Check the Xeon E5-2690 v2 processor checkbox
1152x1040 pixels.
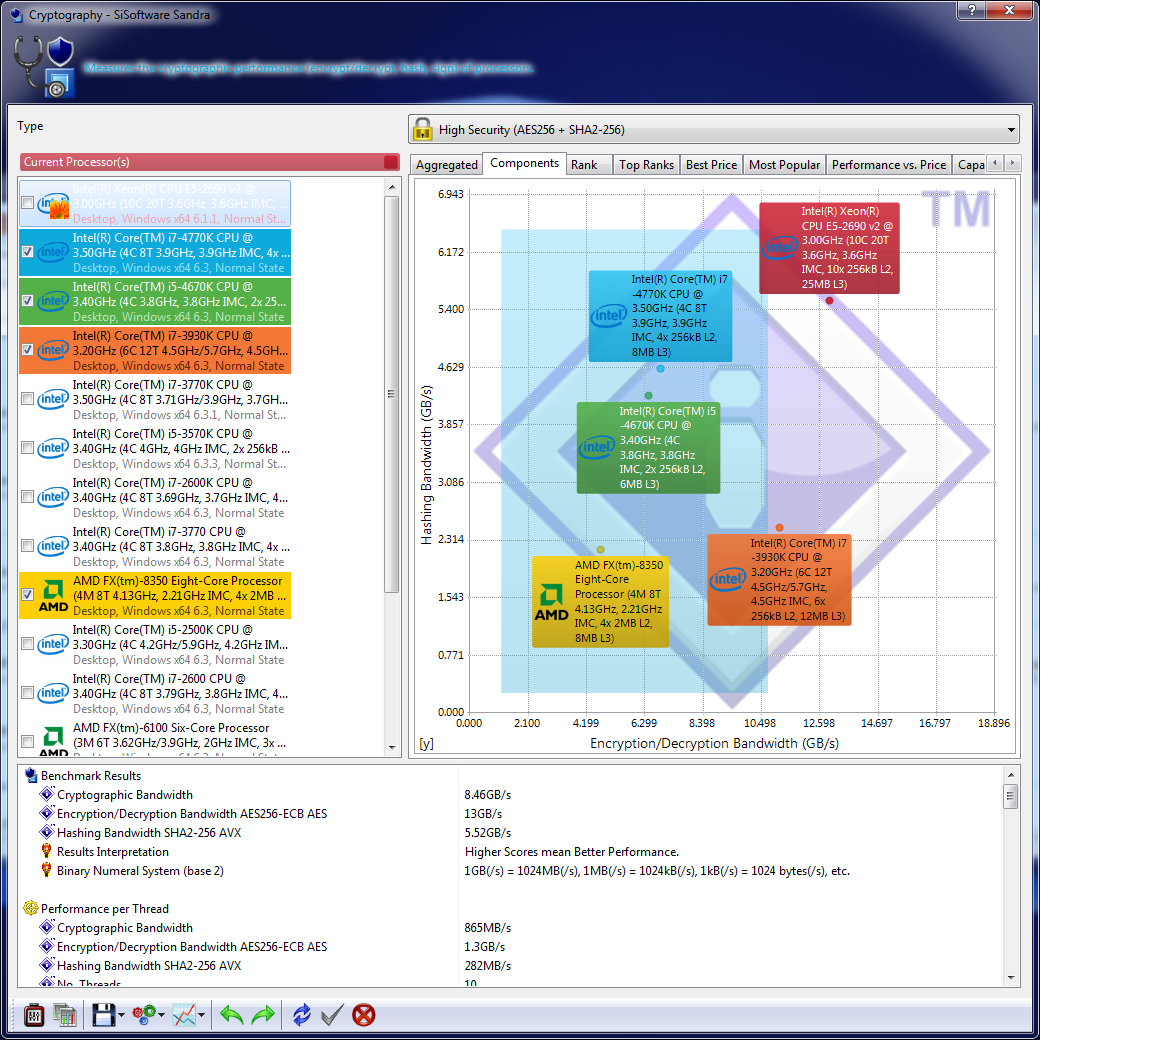click(x=27, y=203)
